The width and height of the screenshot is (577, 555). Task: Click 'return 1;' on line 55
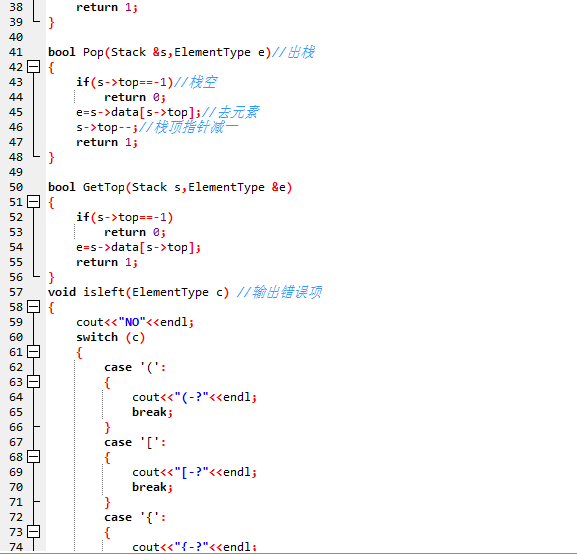click(x=107, y=262)
